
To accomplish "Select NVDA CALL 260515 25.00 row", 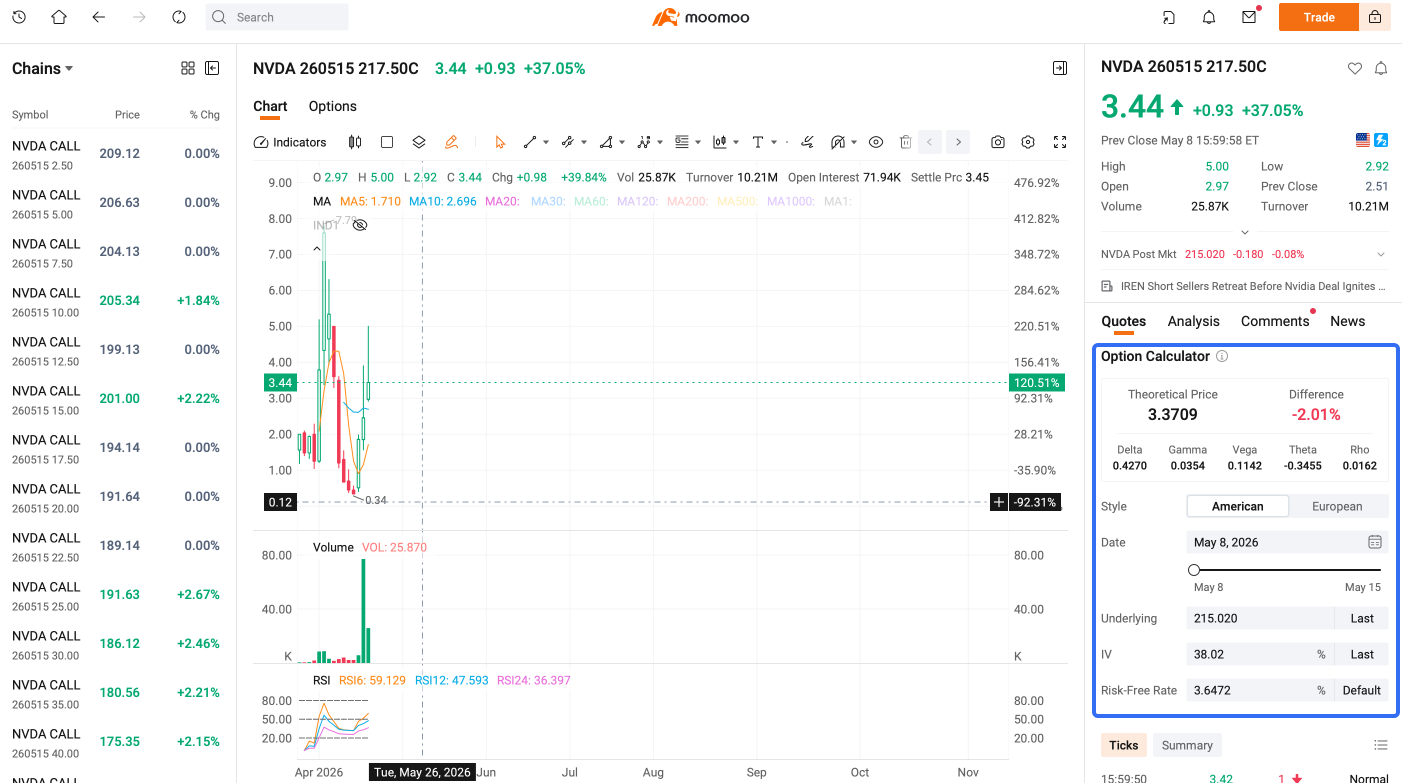I will 116,594.
